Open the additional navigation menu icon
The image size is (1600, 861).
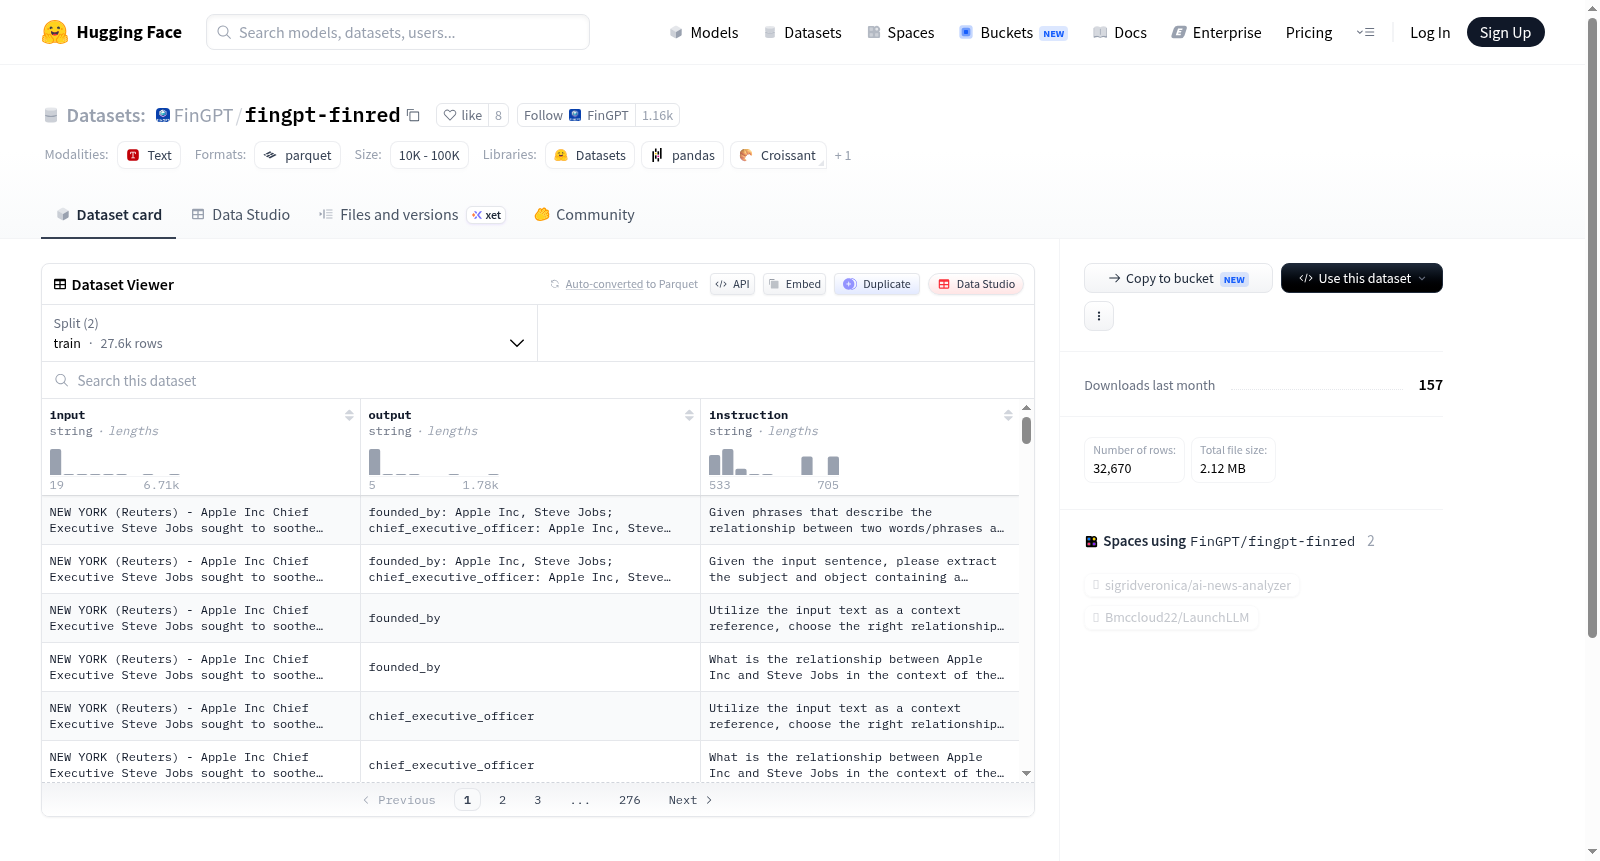(1365, 32)
